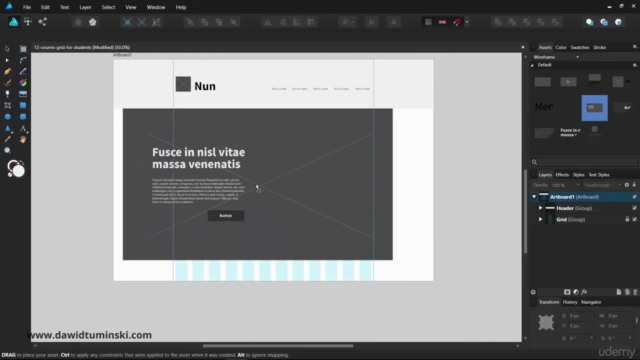Select the Pencil tool
The height and width of the screenshot is (360, 640).
click(23, 71)
